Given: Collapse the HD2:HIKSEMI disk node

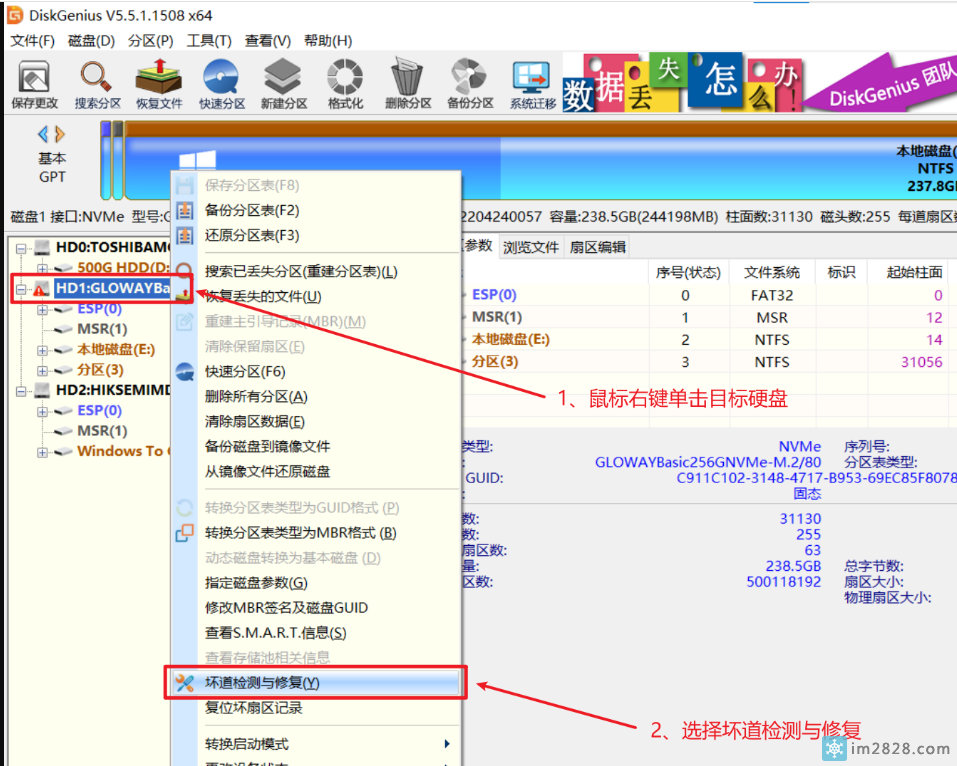Looking at the screenshot, I should (x=21, y=391).
